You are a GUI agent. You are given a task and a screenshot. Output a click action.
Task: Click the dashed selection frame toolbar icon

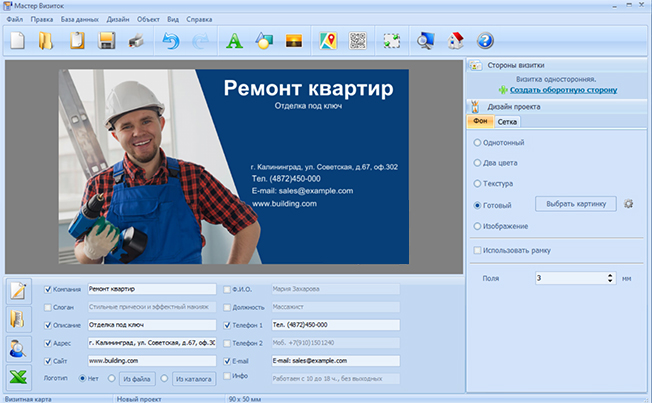coord(391,41)
